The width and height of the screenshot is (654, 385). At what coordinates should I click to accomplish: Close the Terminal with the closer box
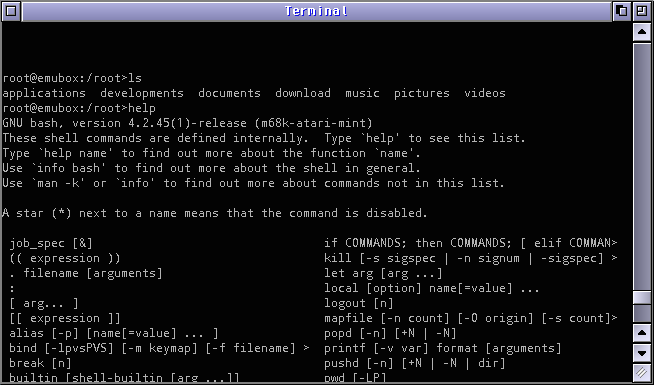pyautogui.click(x=11, y=11)
